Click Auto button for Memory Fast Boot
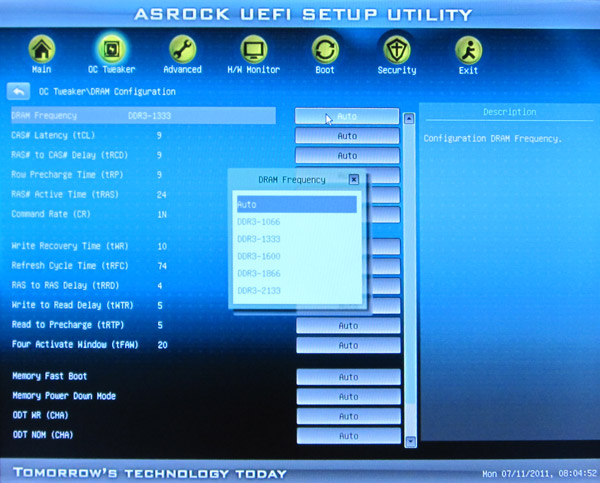Image resolution: width=600 pixels, height=483 pixels. 347,377
